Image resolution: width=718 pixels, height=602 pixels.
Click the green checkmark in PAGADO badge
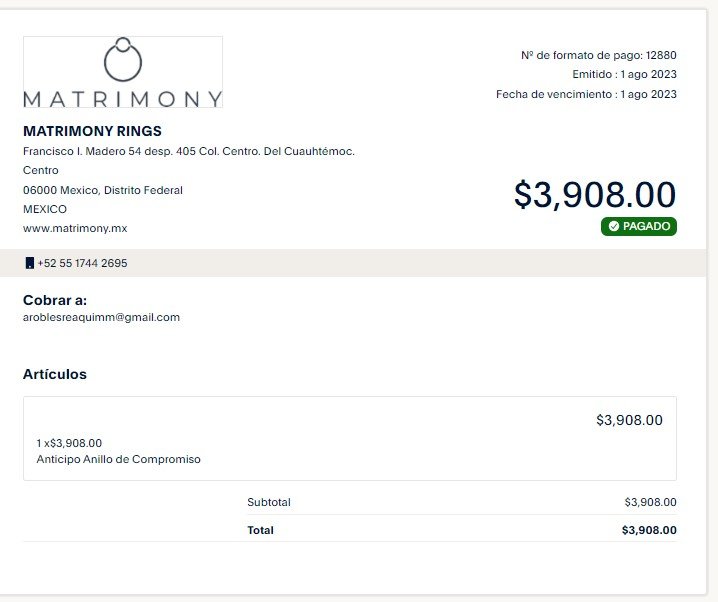[x=614, y=226]
